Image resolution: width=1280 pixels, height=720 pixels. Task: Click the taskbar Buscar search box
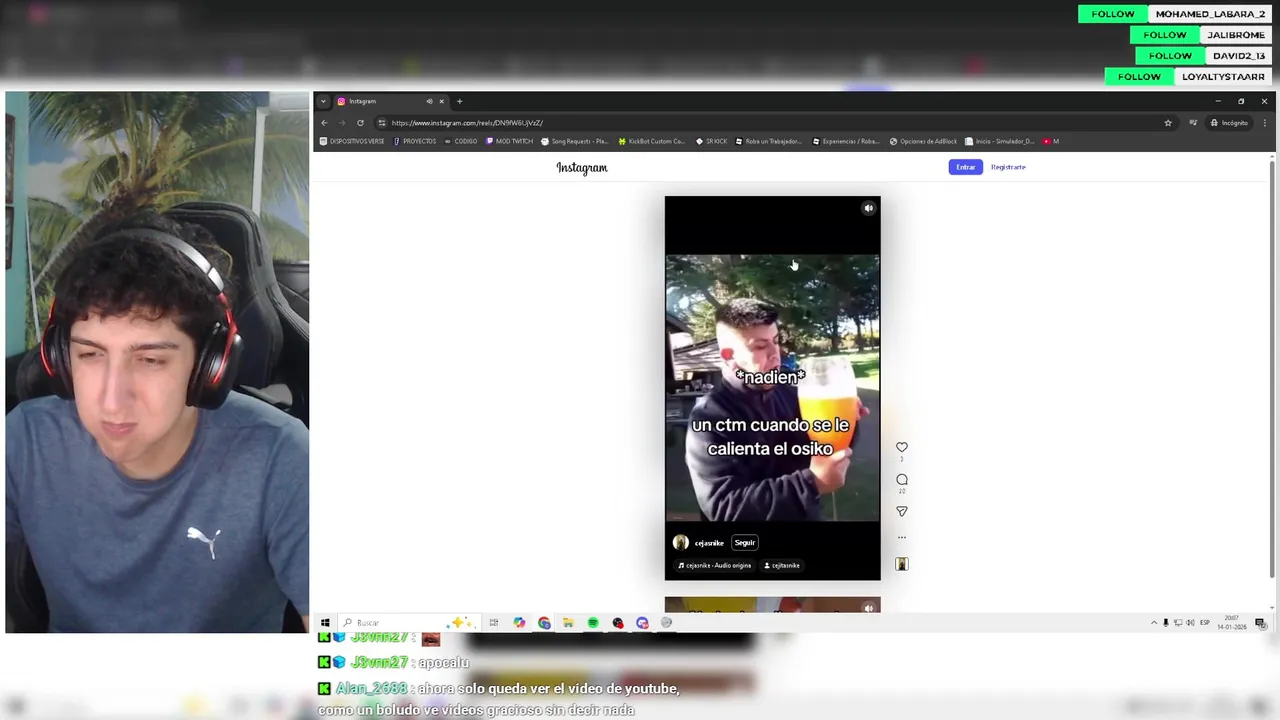pyautogui.click(x=409, y=623)
